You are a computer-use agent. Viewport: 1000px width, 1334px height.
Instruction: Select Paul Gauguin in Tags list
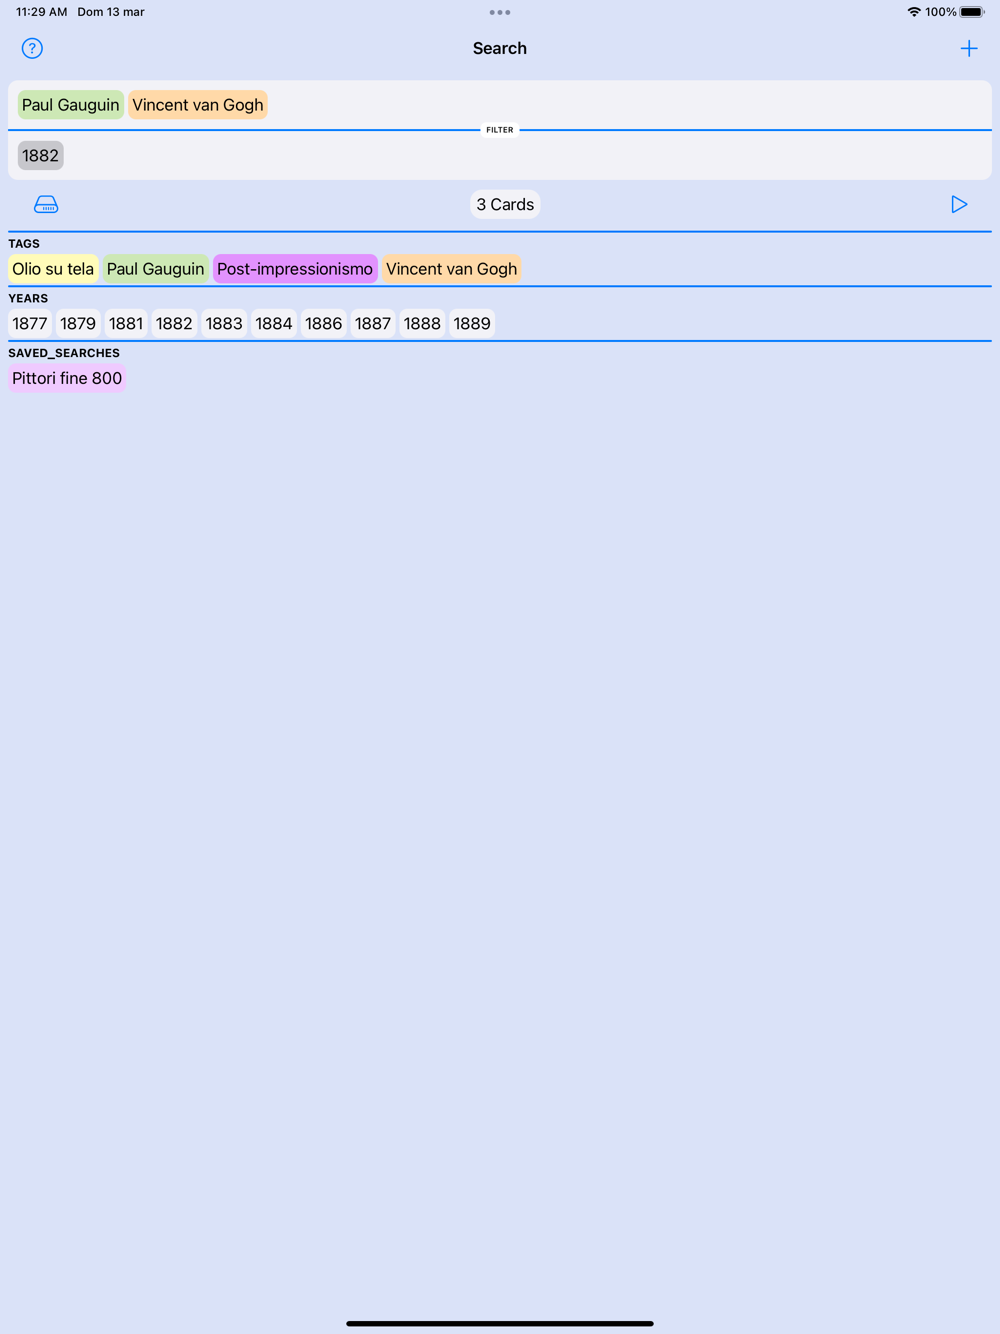(155, 269)
